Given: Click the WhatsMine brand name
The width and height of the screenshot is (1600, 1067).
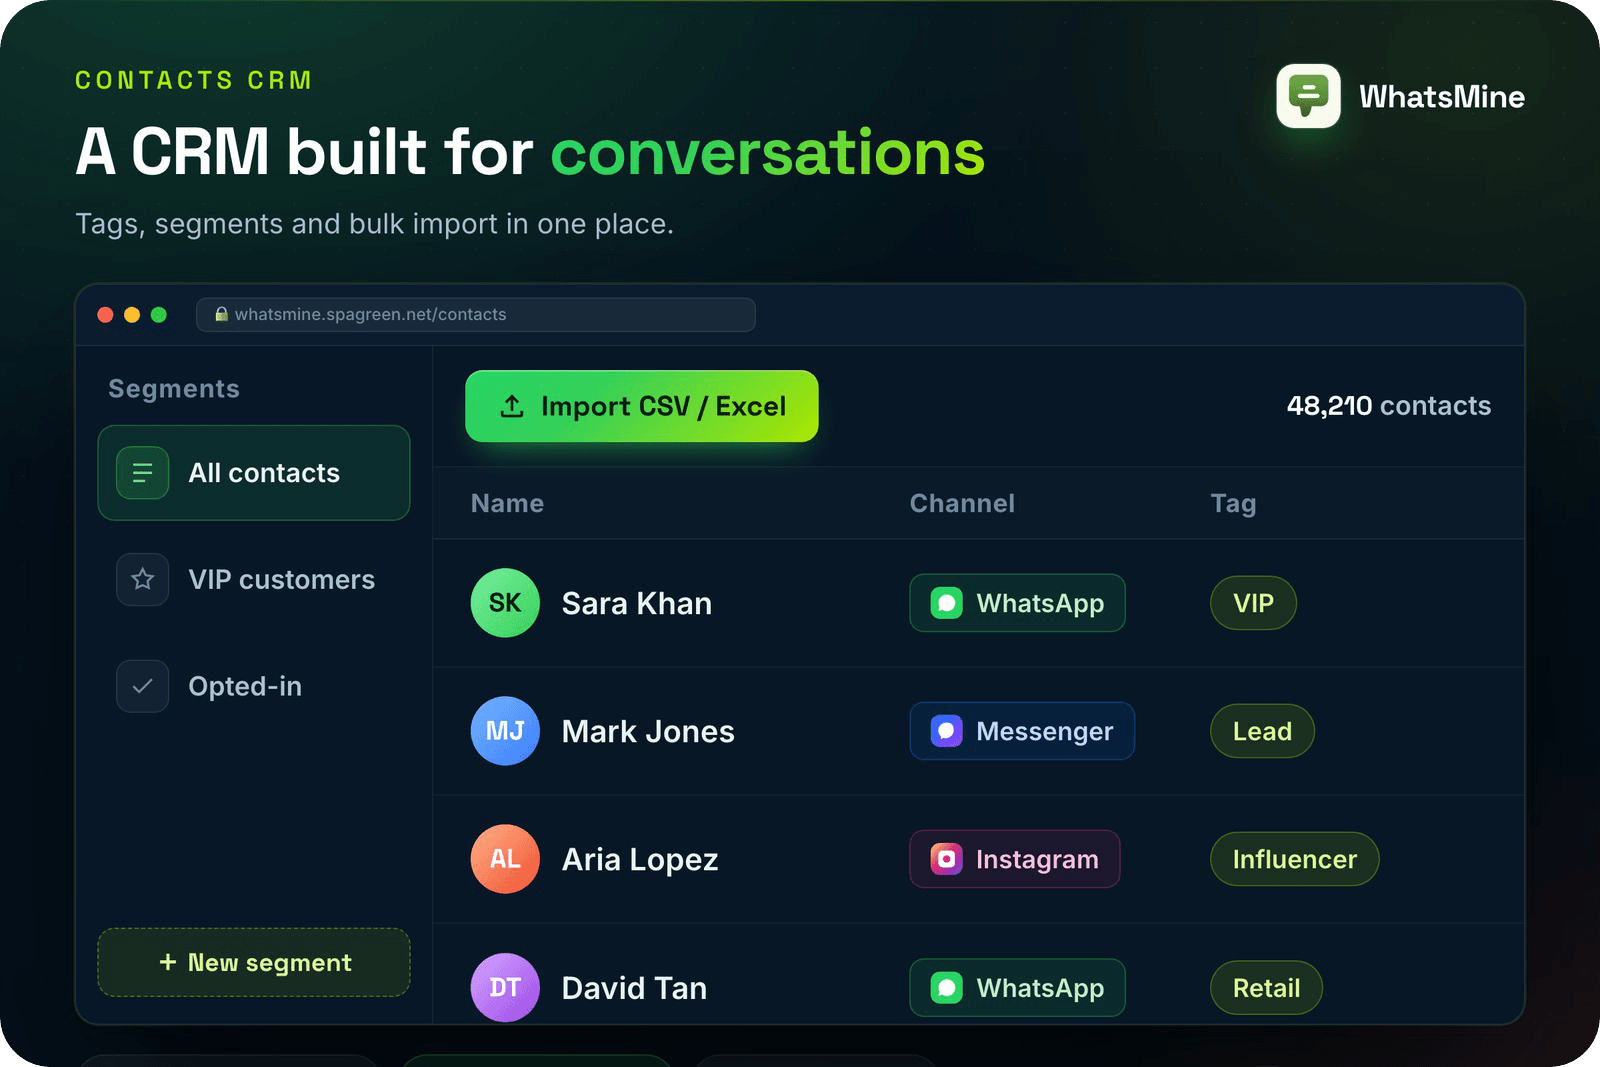Looking at the screenshot, I should point(1442,97).
